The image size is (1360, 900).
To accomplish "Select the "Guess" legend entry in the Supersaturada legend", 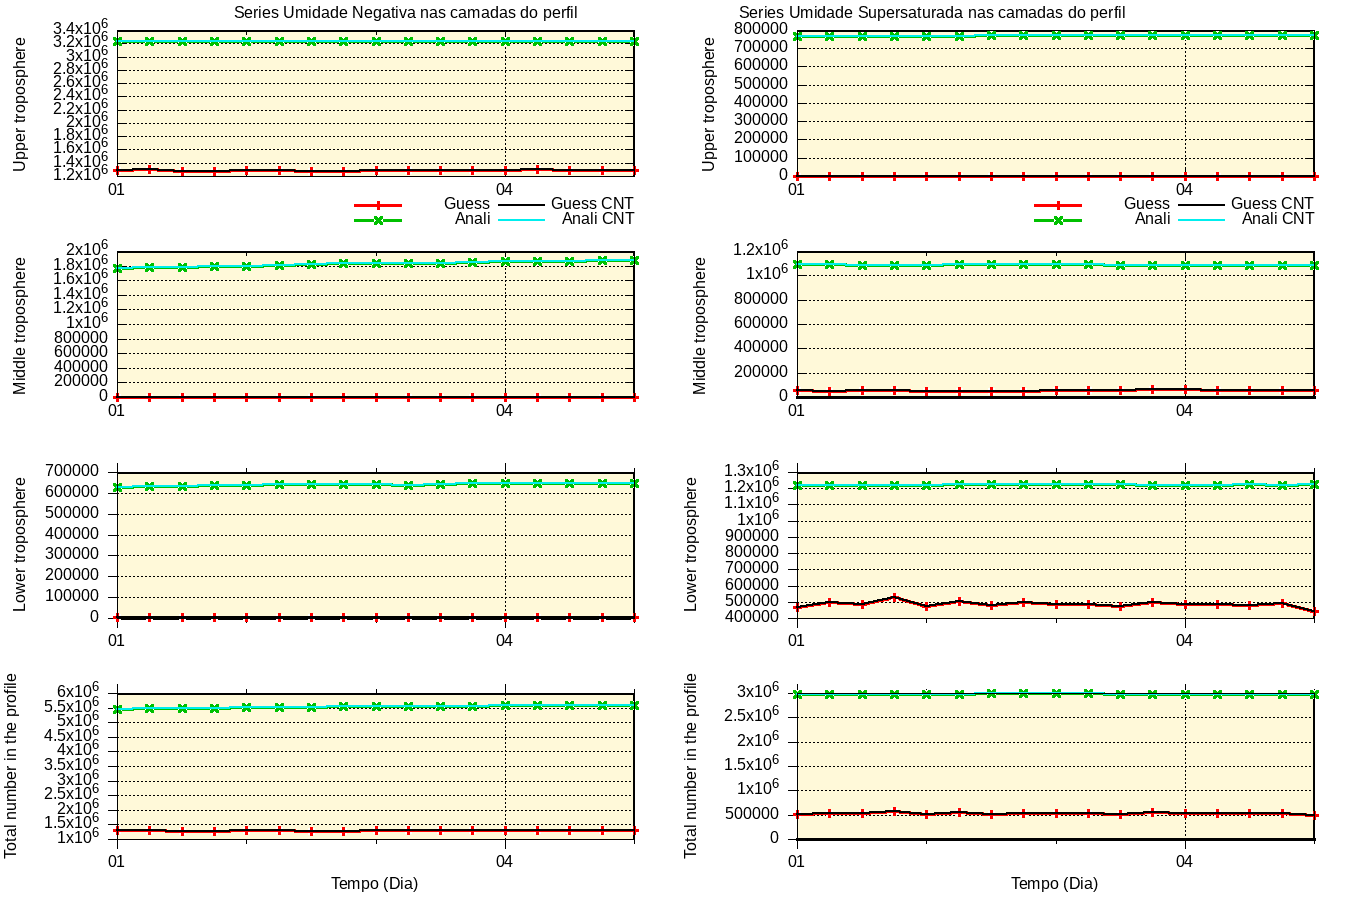I will click(1147, 204).
